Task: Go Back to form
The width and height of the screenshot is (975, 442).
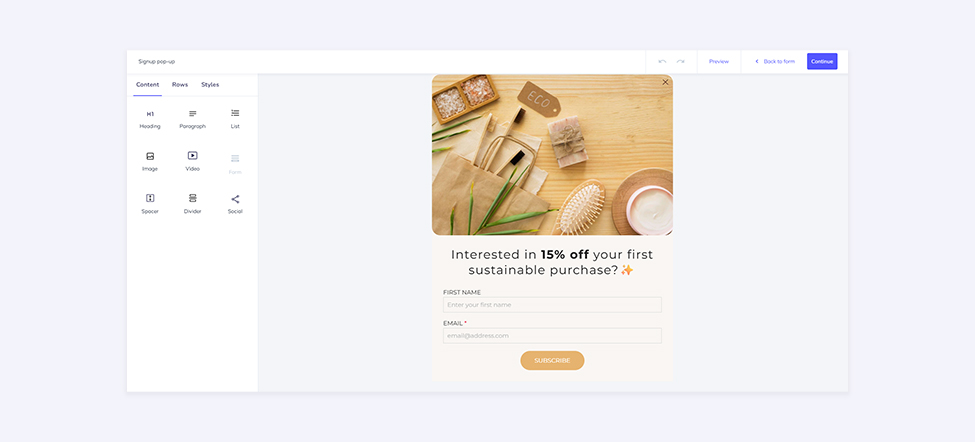Action: pos(775,62)
